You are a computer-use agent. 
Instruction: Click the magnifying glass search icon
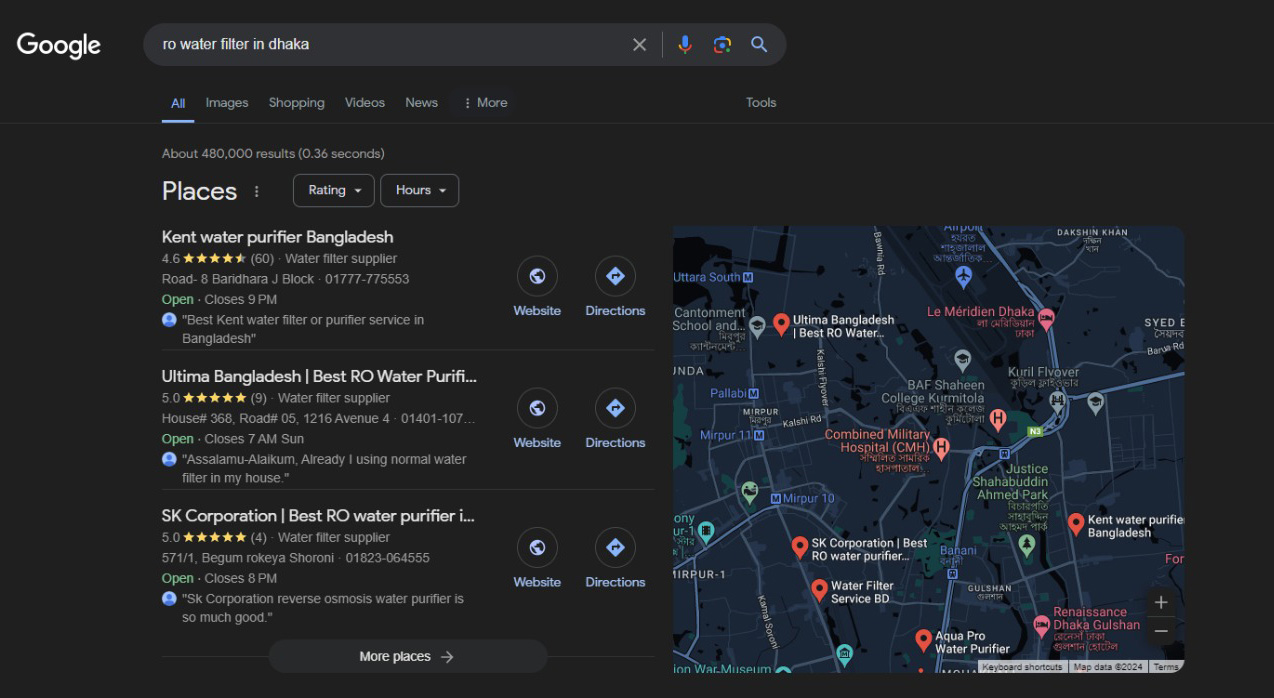tap(759, 45)
